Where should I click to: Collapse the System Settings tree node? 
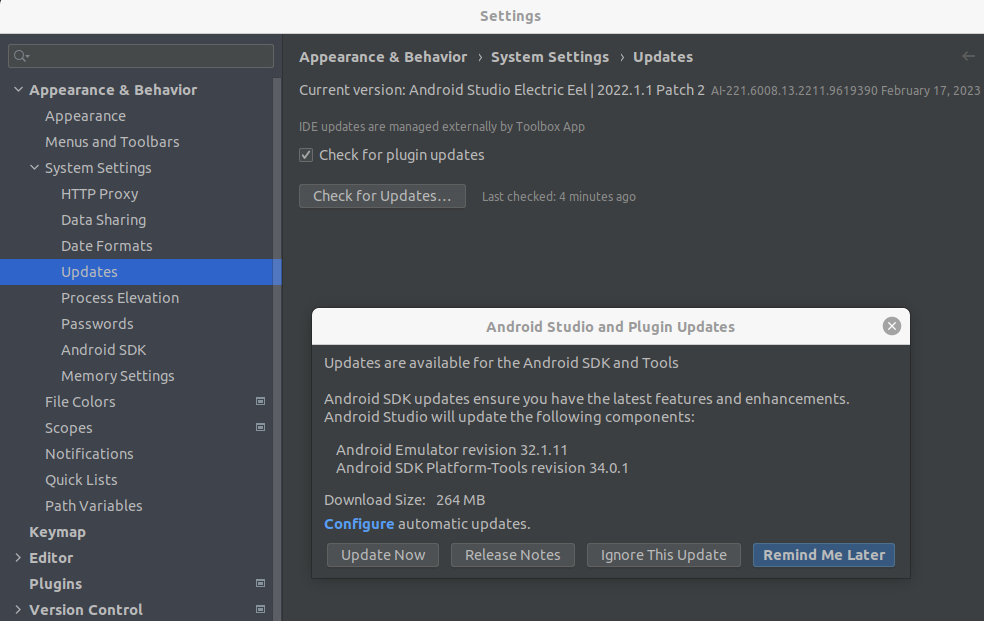tap(35, 167)
